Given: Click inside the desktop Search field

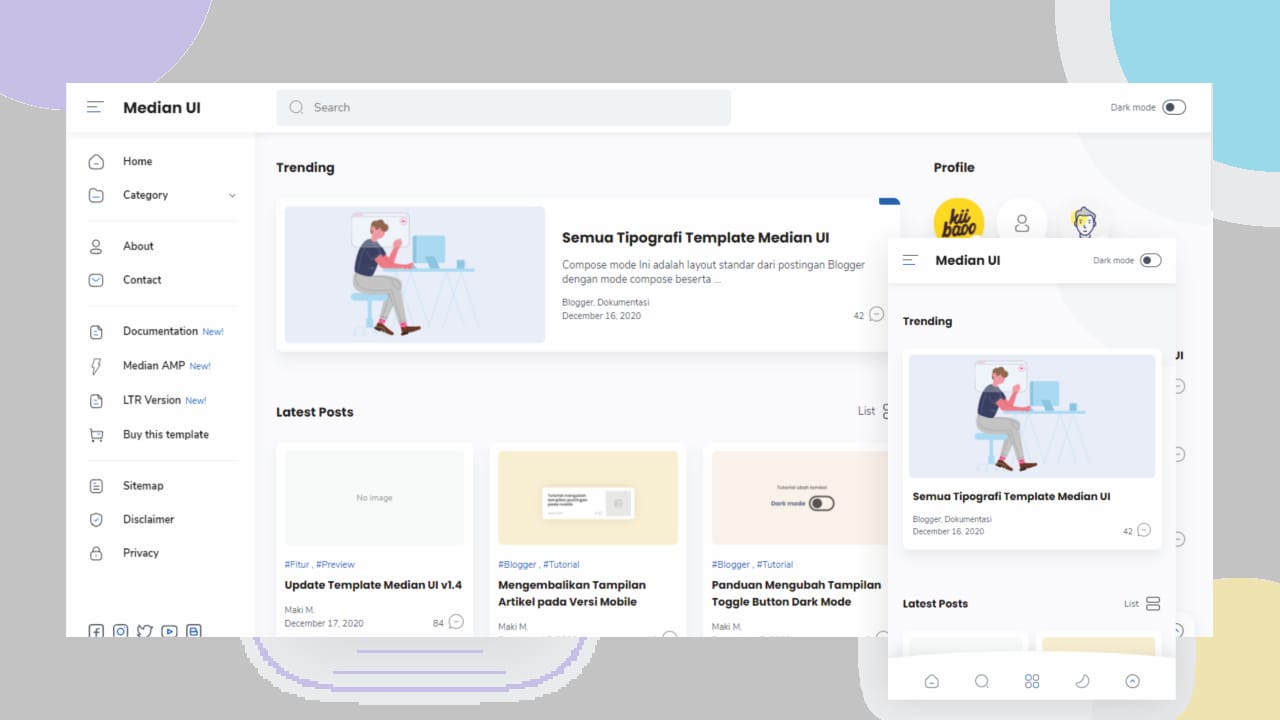Looking at the screenshot, I should (x=503, y=107).
